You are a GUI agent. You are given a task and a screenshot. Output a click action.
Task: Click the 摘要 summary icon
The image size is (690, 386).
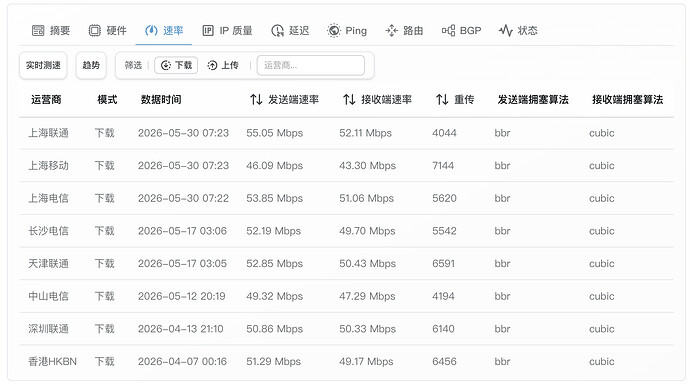[38, 30]
